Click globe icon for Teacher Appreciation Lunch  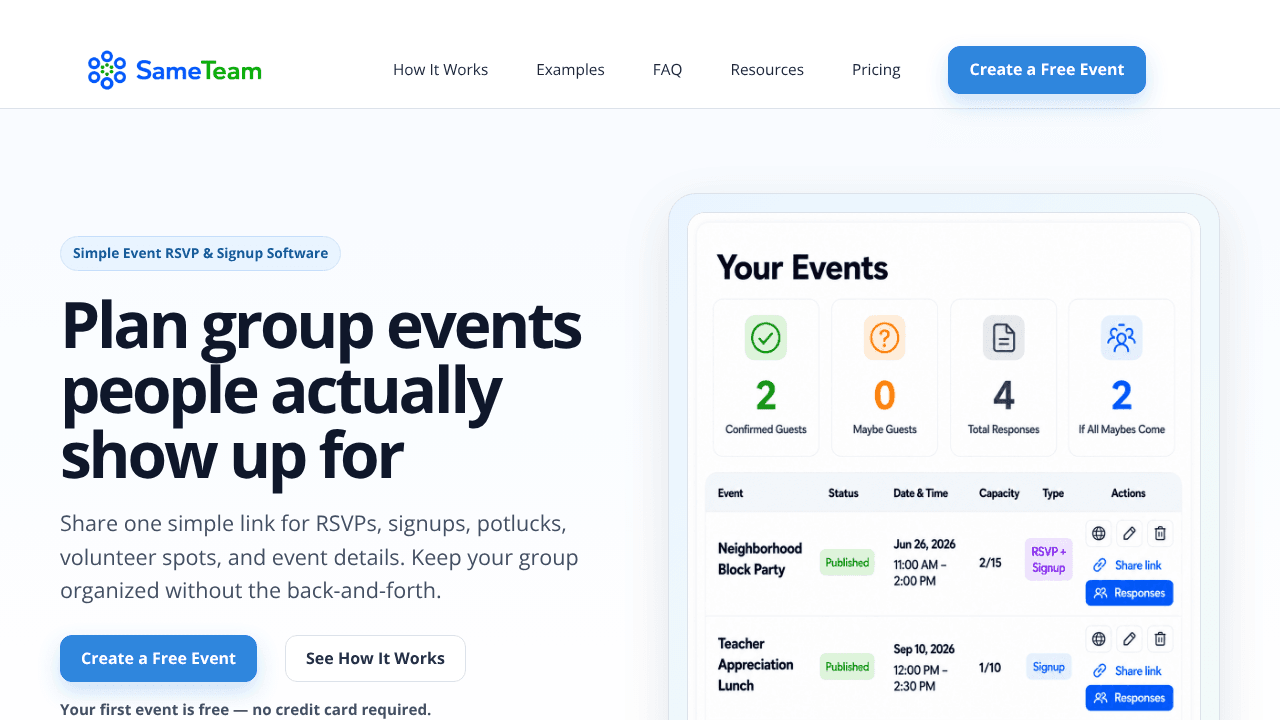click(x=1099, y=639)
